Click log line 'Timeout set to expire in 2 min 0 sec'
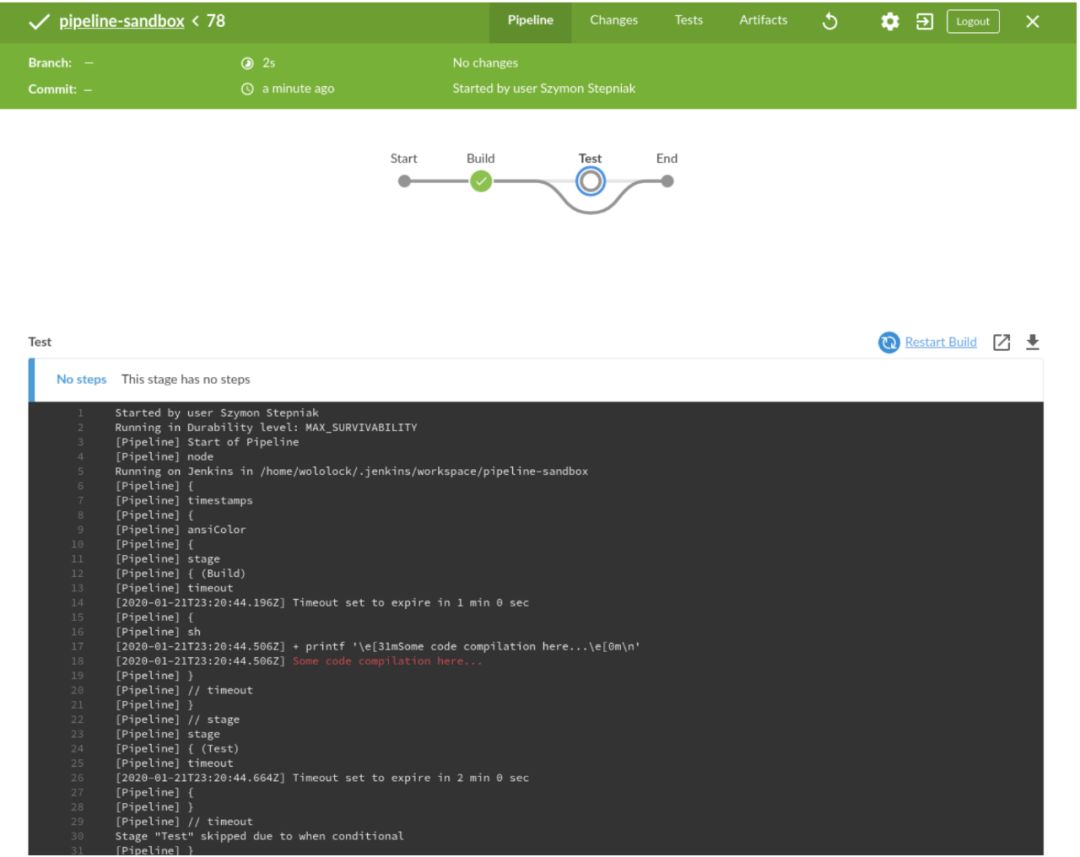1080x857 pixels. [322, 778]
